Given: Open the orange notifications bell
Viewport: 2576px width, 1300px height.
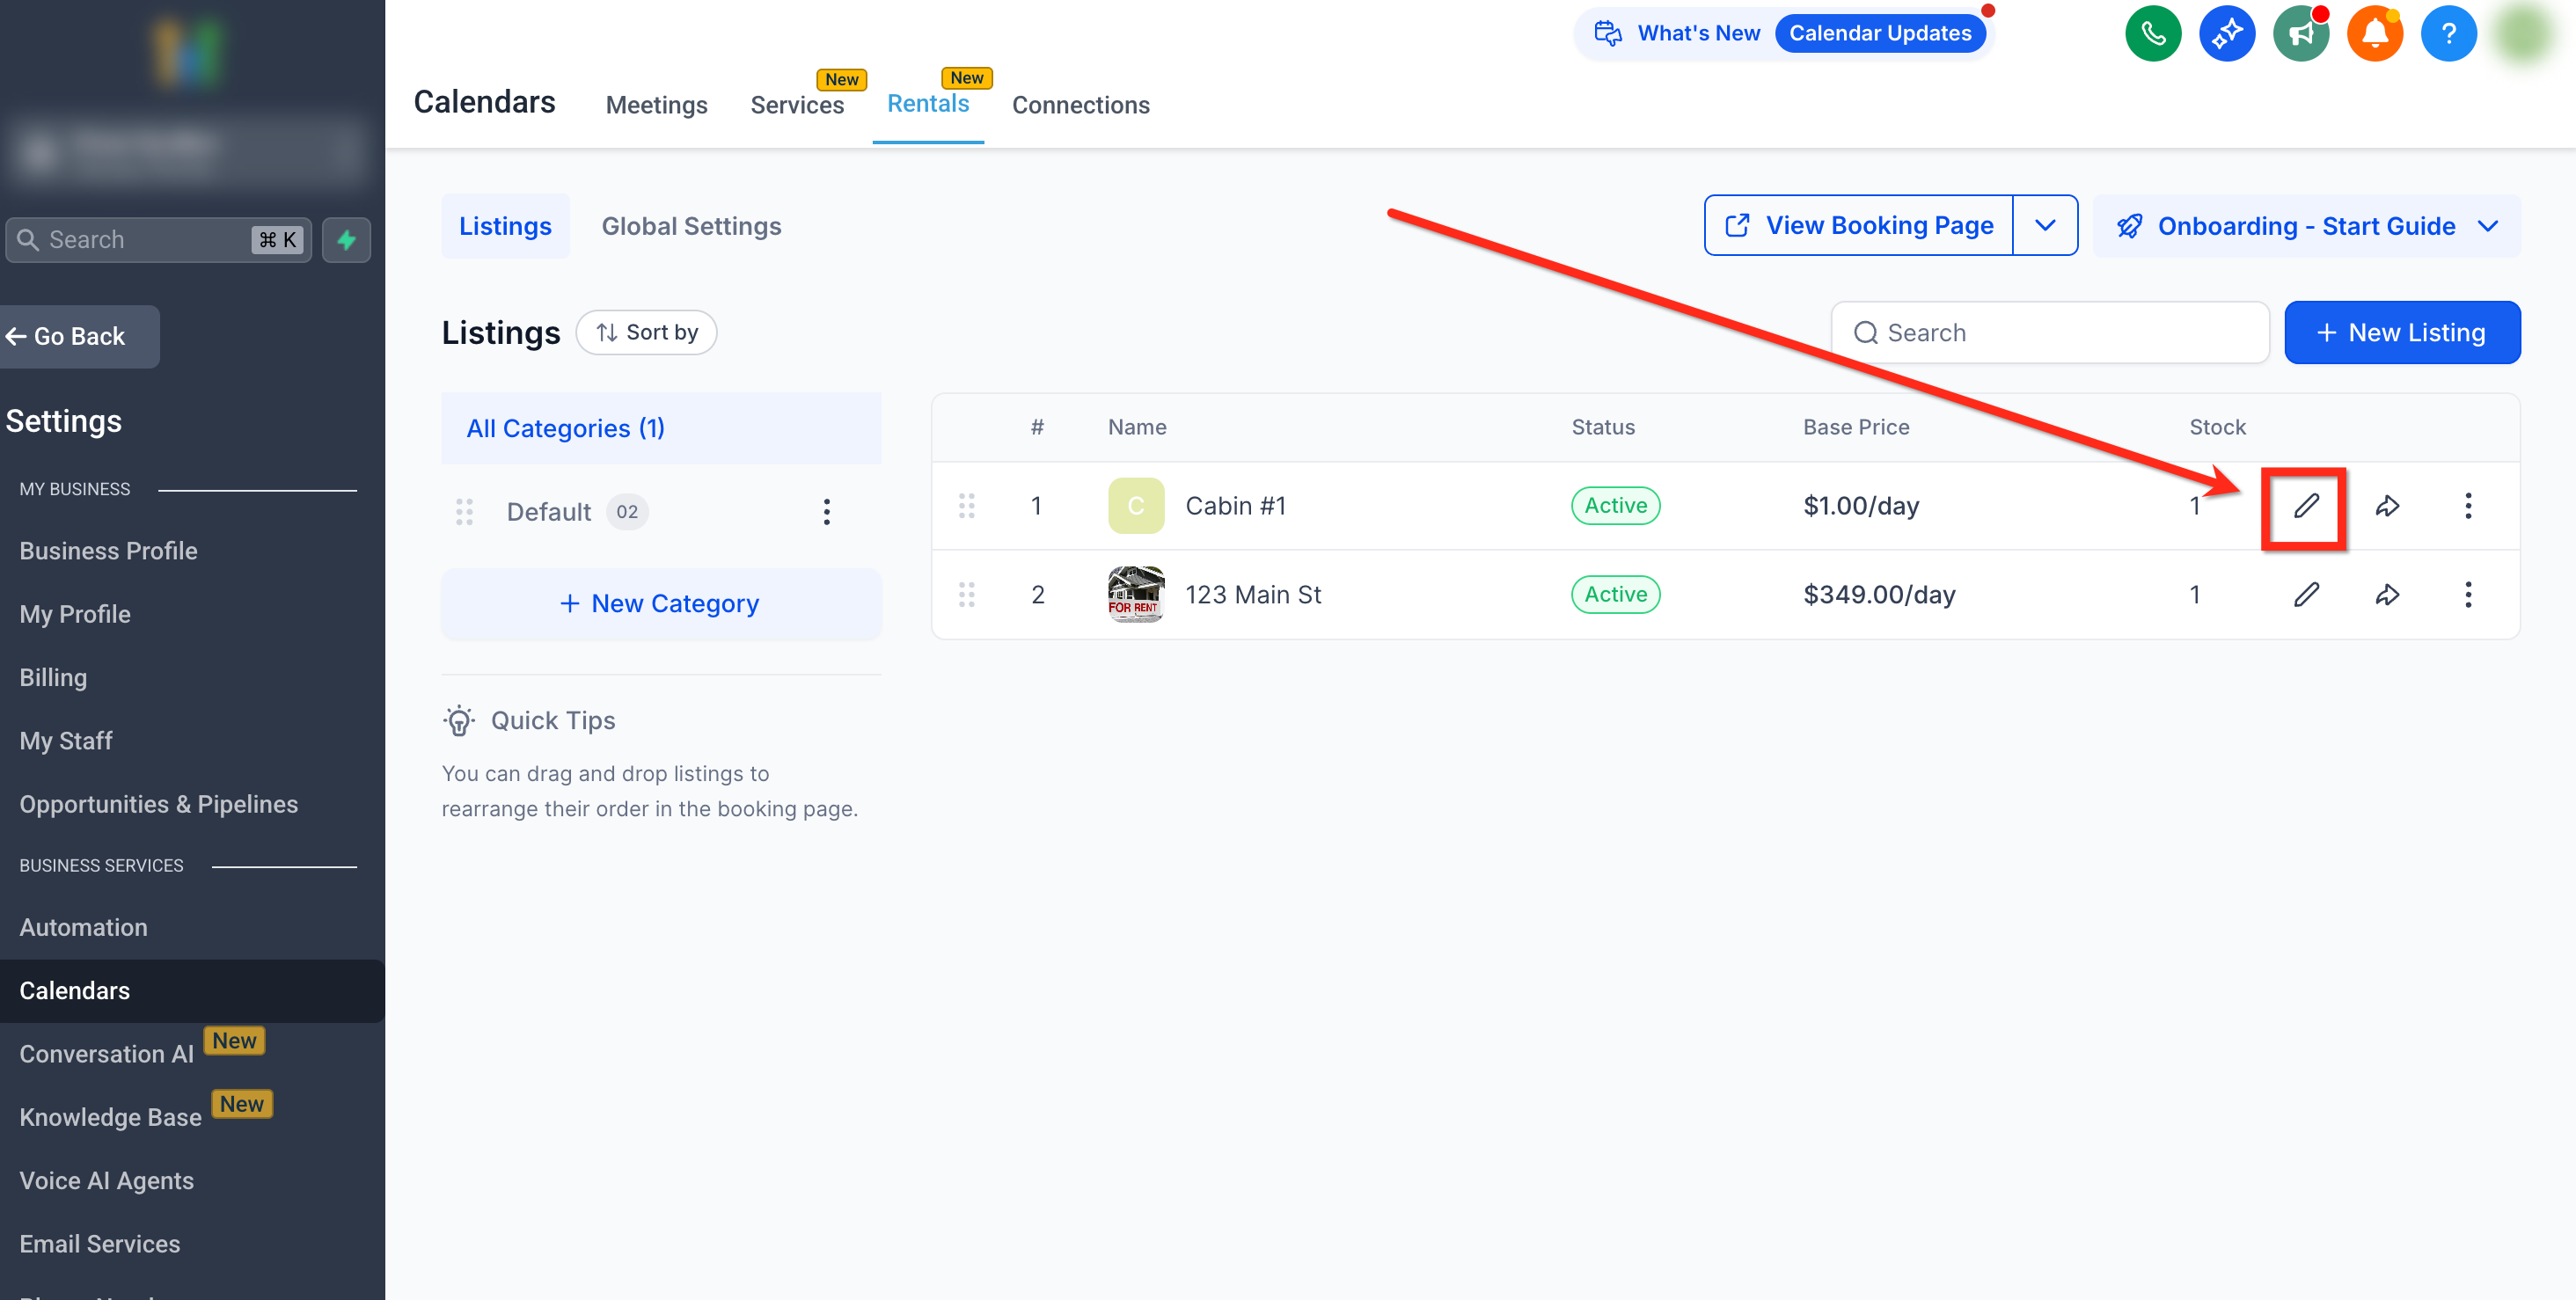Looking at the screenshot, I should tap(2374, 34).
